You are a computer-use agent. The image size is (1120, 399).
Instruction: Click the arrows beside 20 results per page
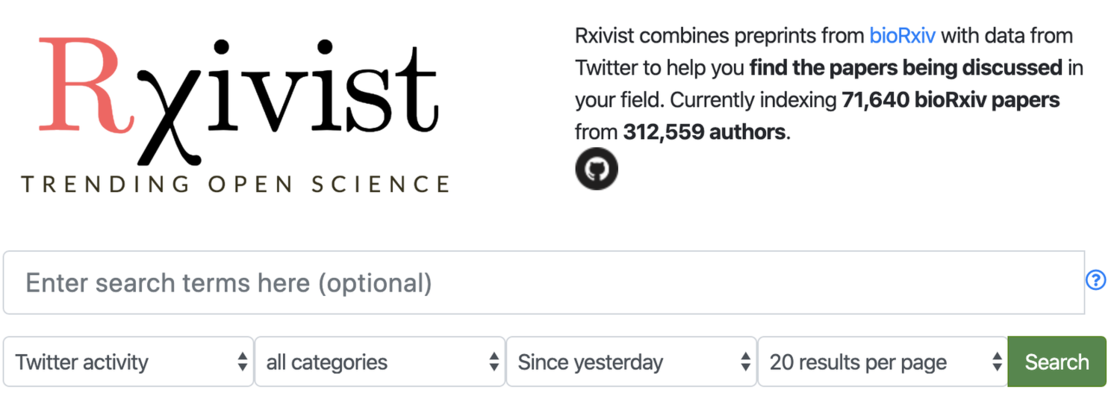tap(996, 362)
